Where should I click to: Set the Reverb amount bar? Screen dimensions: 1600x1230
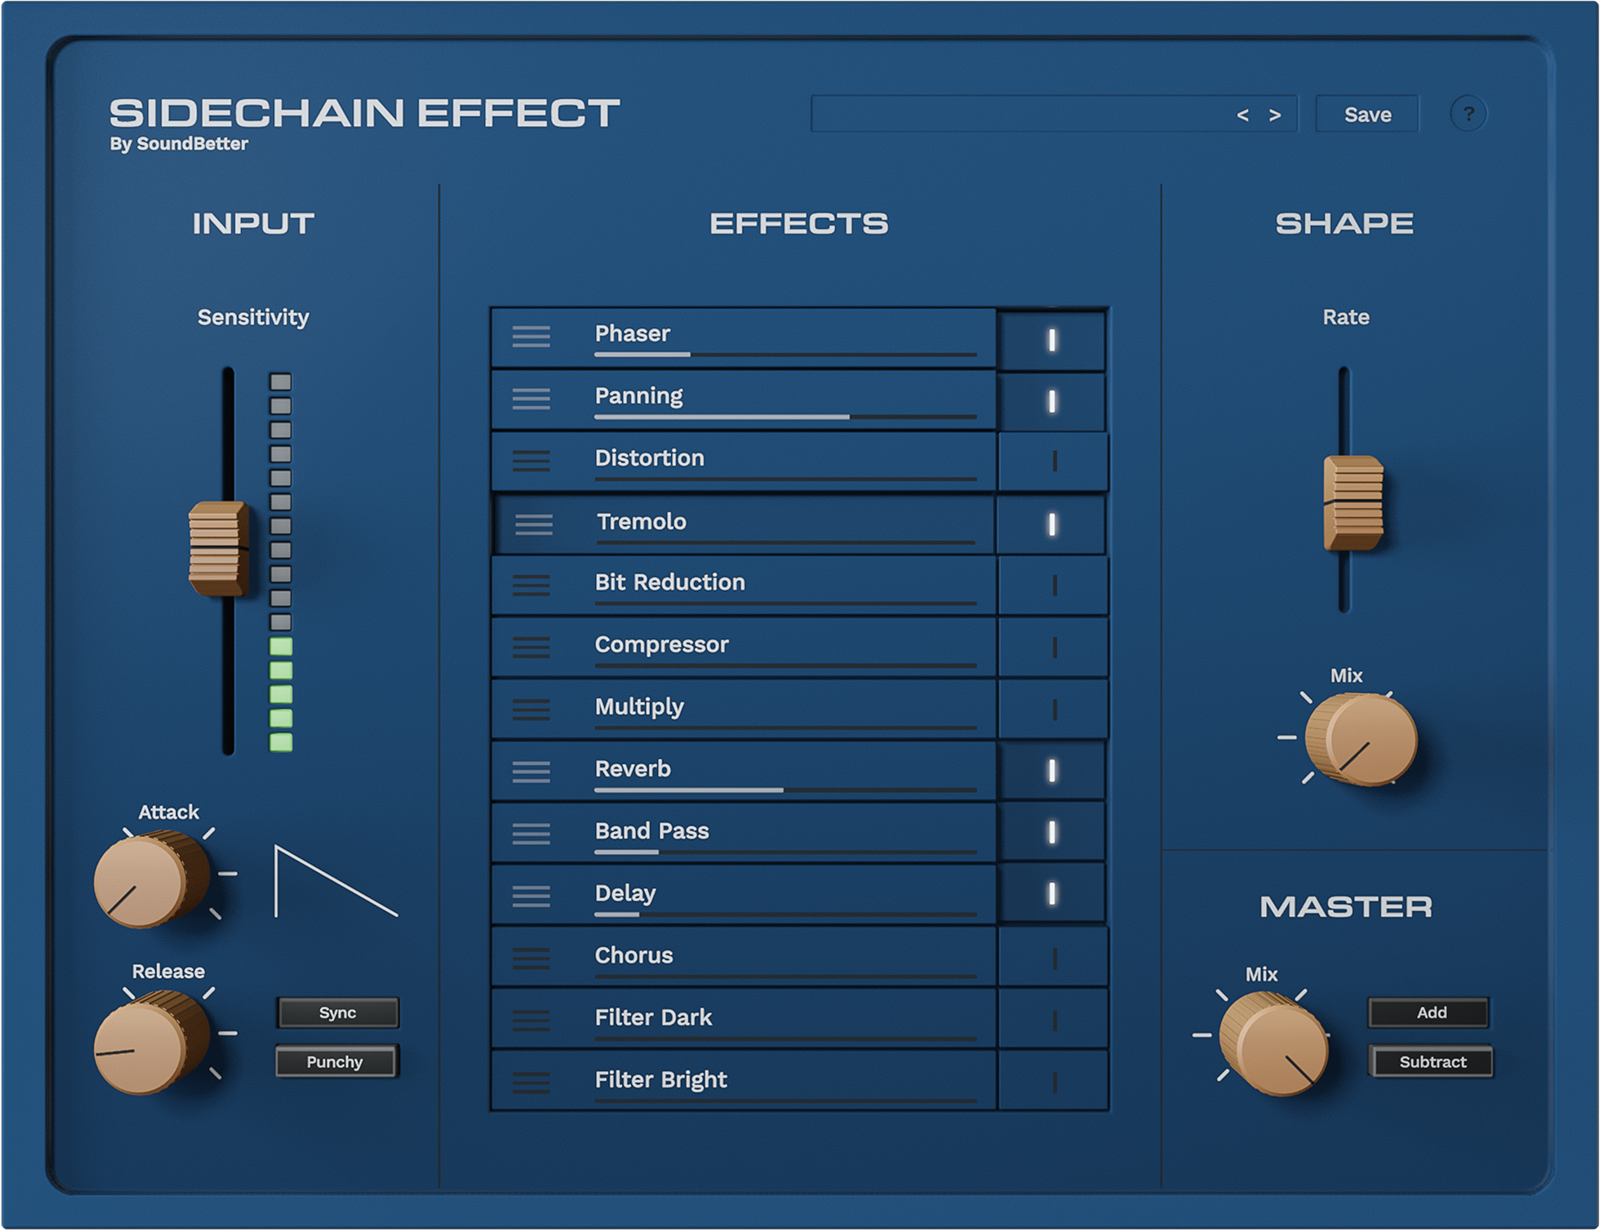[x=785, y=790]
